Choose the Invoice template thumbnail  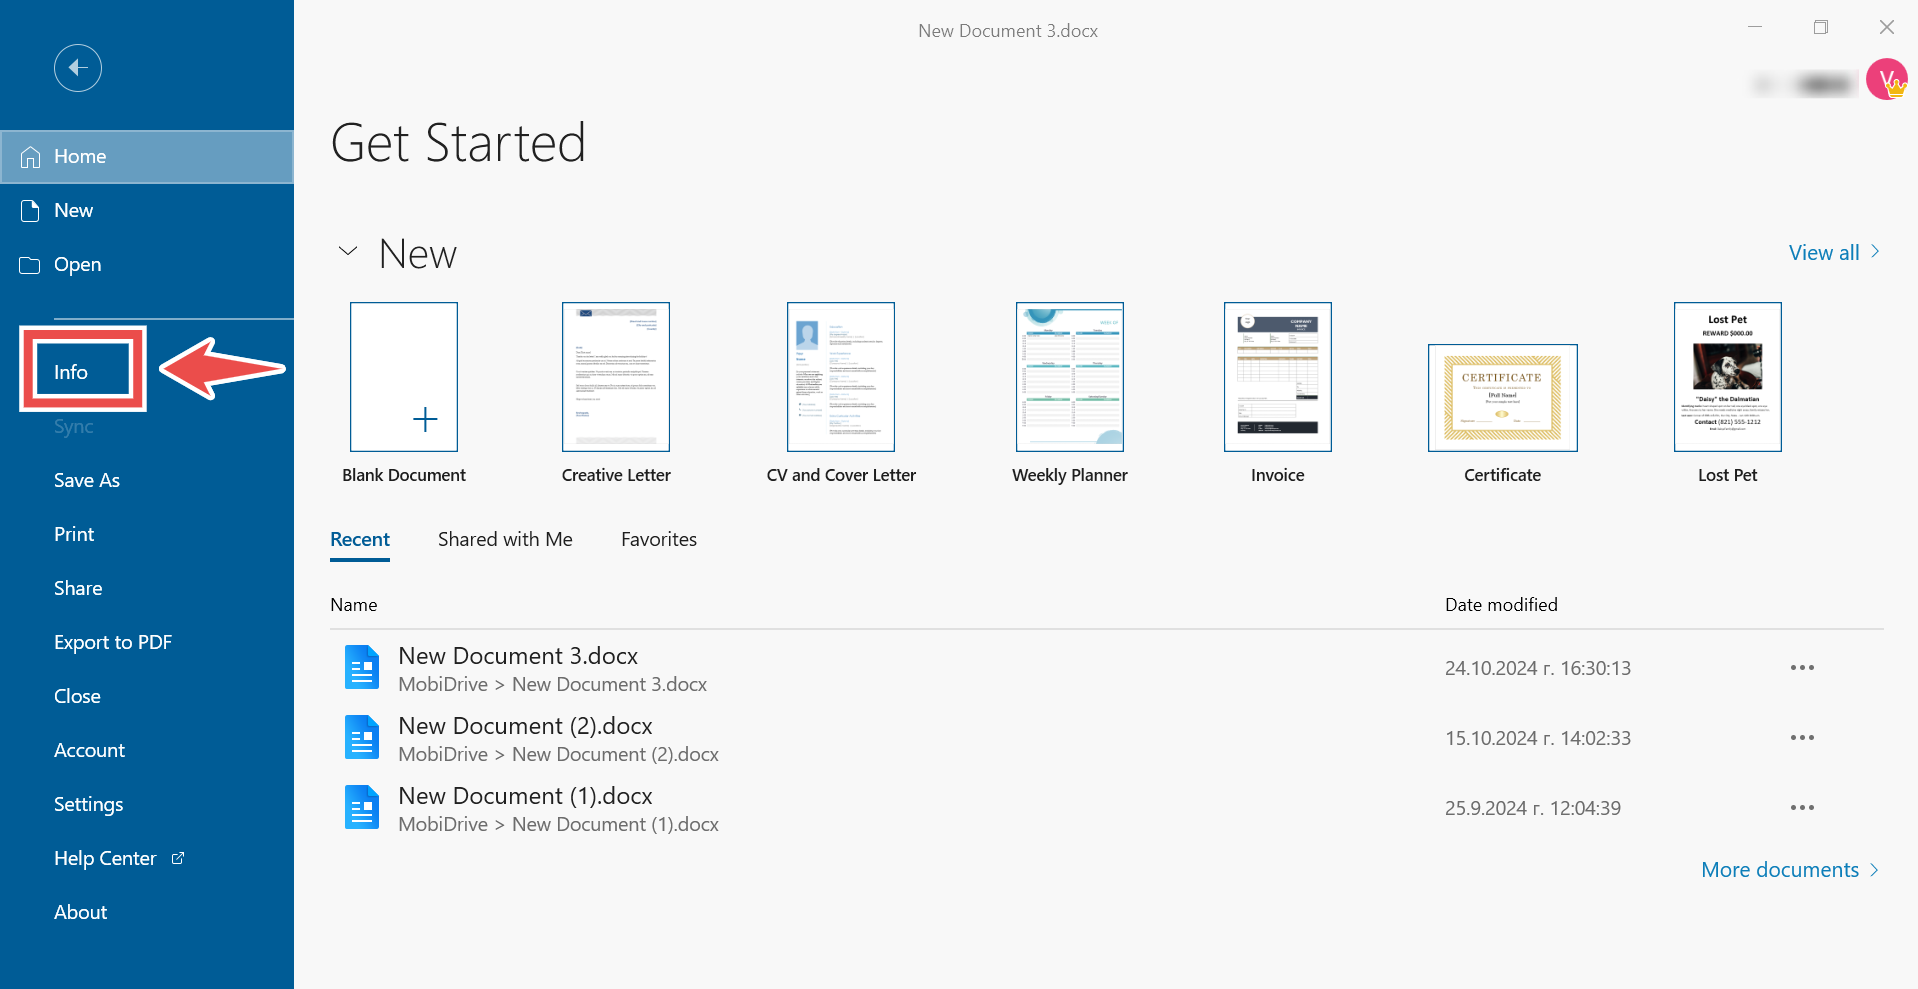click(x=1278, y=377)
